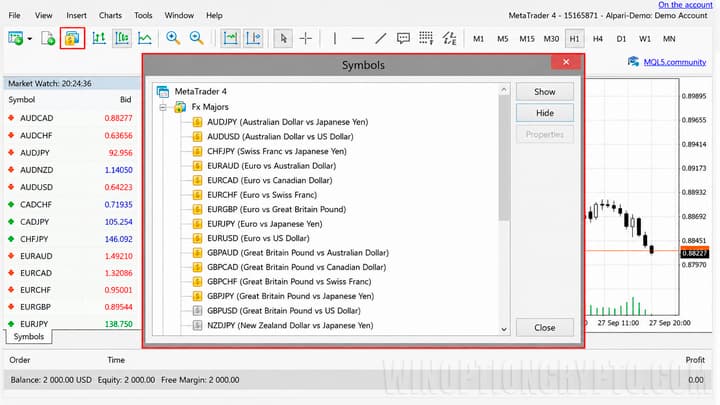The width and height of the screenshot is (720, 405).
Task: Draw a vertical line tool
Action: pos(335,39)
